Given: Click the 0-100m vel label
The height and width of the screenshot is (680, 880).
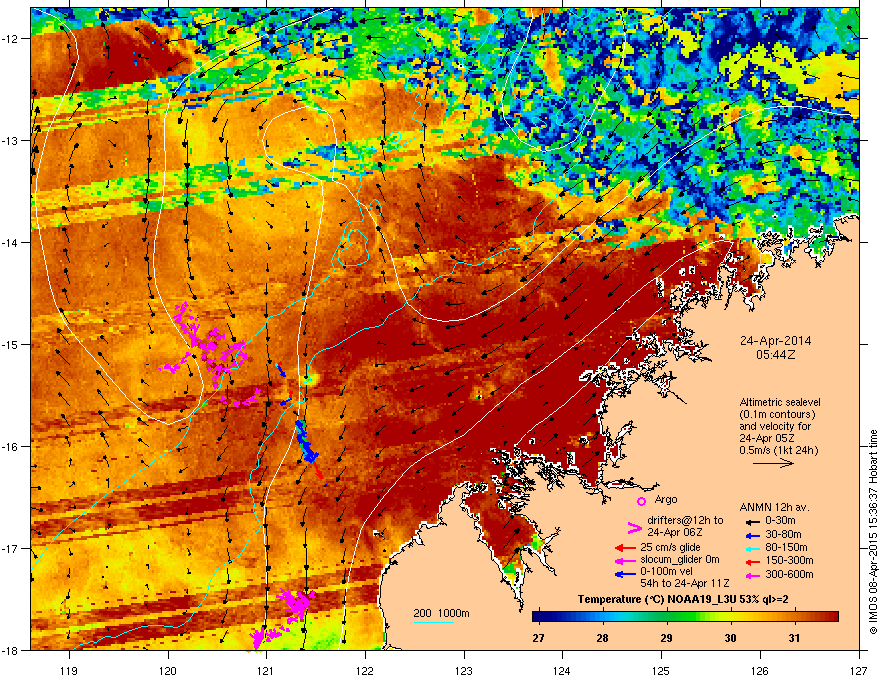Looking at the screenshot, I should point(668,572).
